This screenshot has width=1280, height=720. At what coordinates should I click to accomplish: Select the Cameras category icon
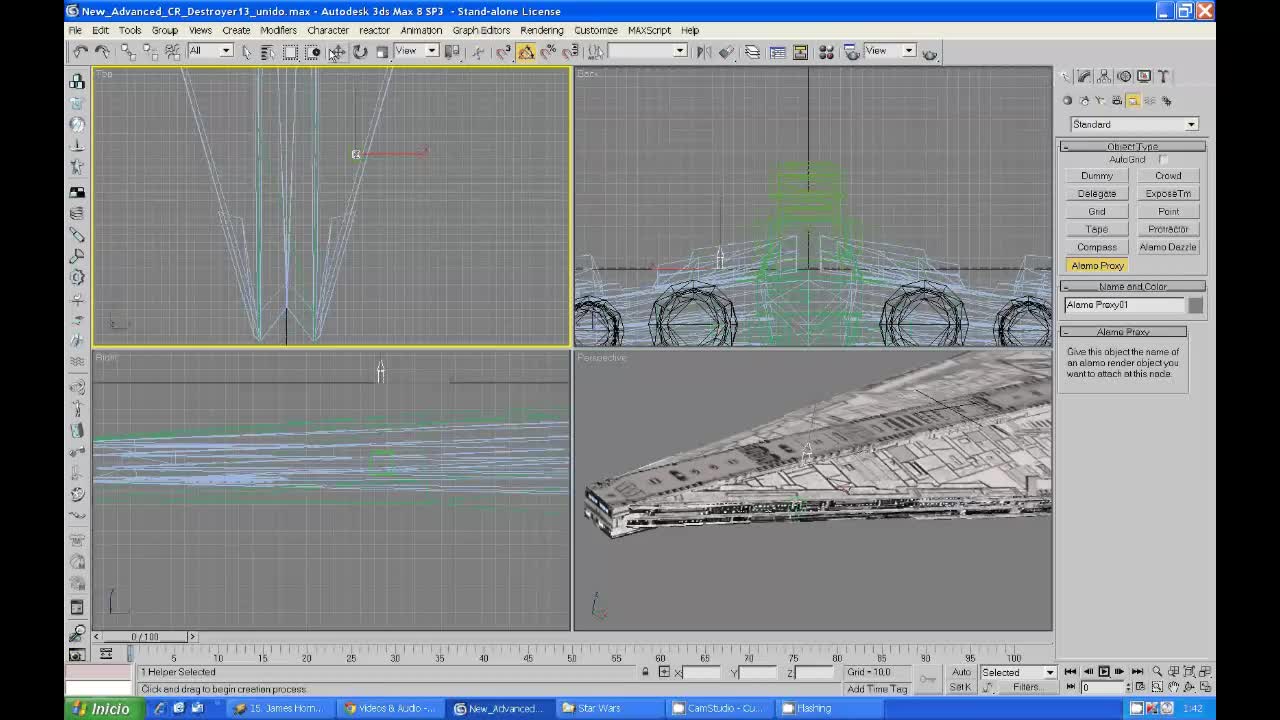(x=1116, y=100)
